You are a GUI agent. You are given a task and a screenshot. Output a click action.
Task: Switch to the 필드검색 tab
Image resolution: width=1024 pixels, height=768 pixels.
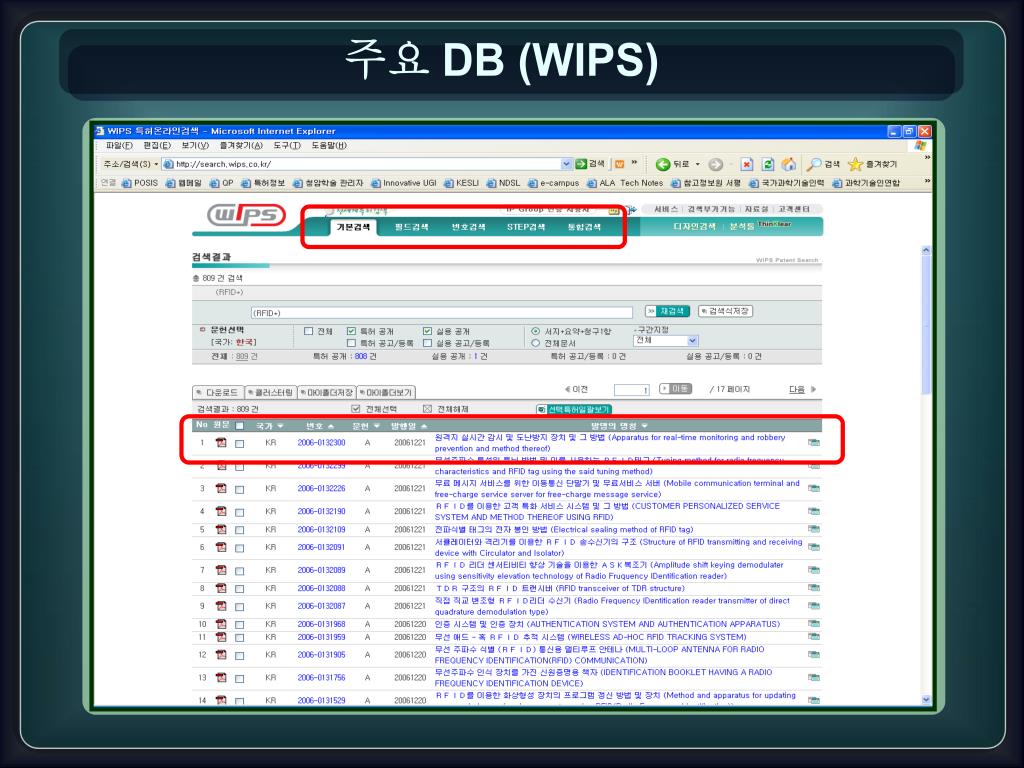click(x=411, y=227)
